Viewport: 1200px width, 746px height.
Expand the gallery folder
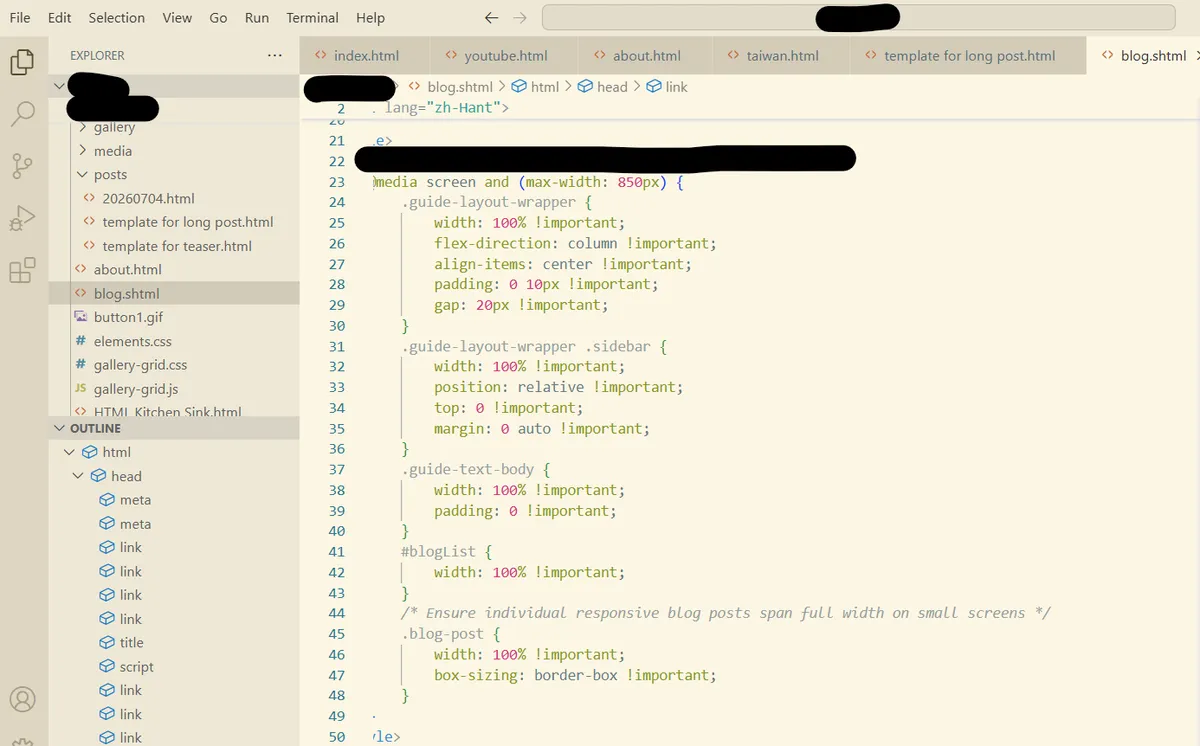pyautogui.click(x=82, y=127)
